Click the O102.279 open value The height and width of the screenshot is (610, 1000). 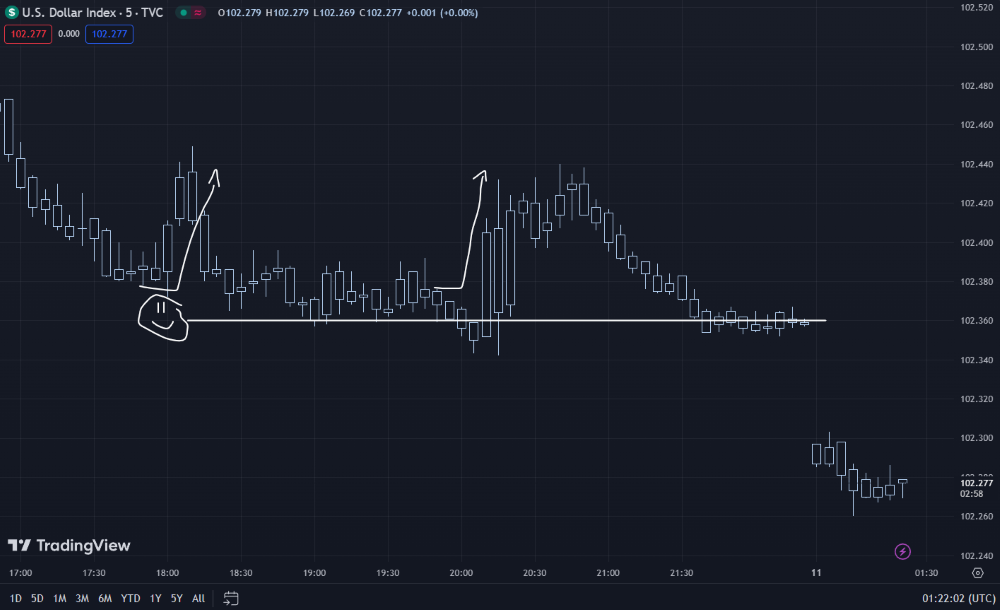tap(239, 13)
